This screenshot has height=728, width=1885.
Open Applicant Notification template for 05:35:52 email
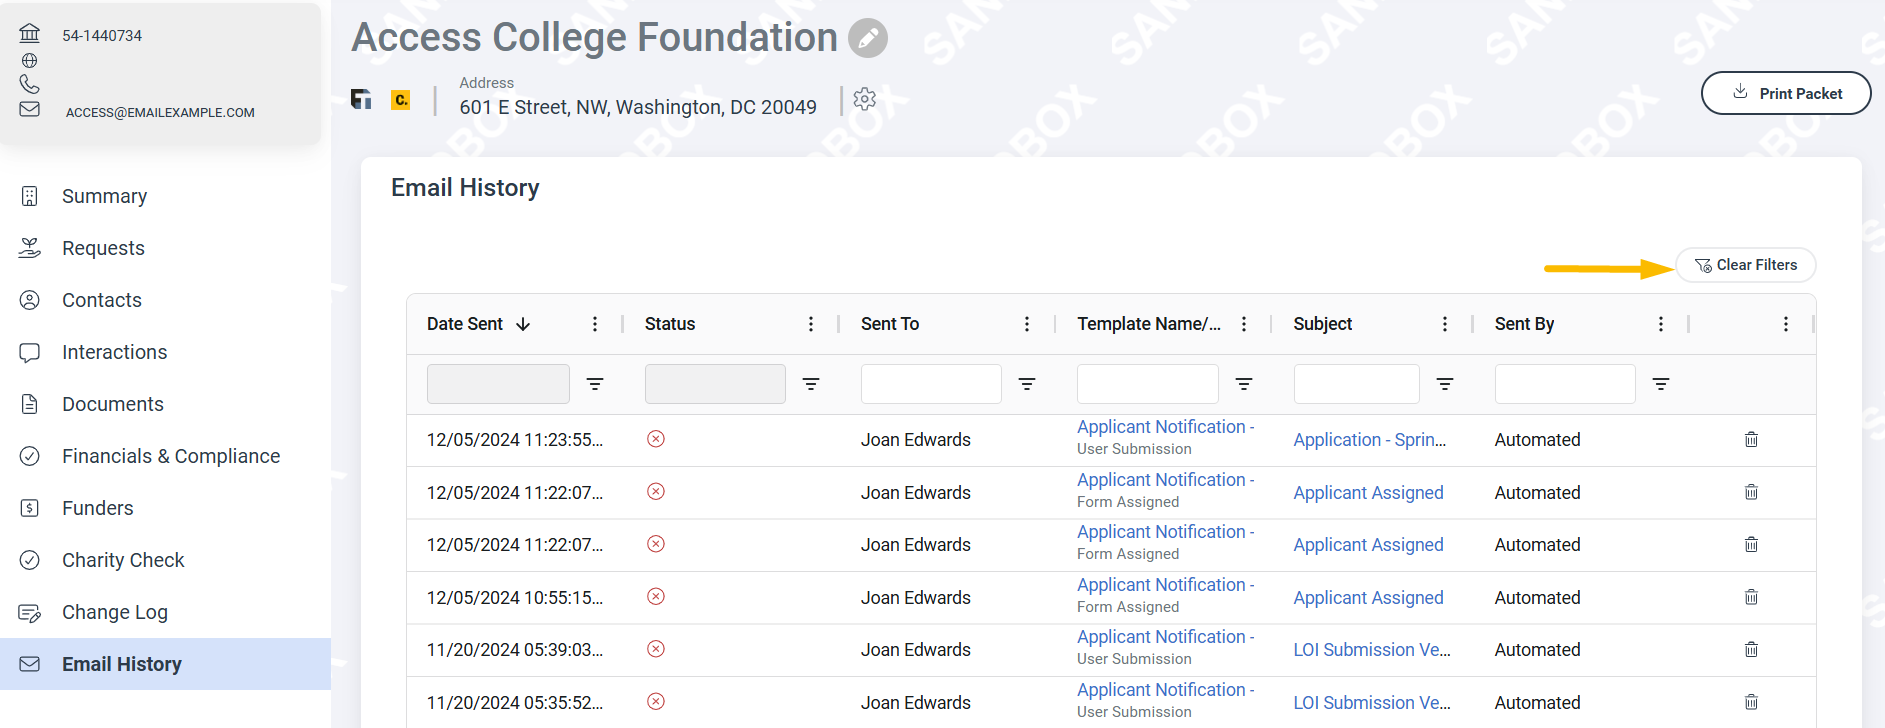1165,690
